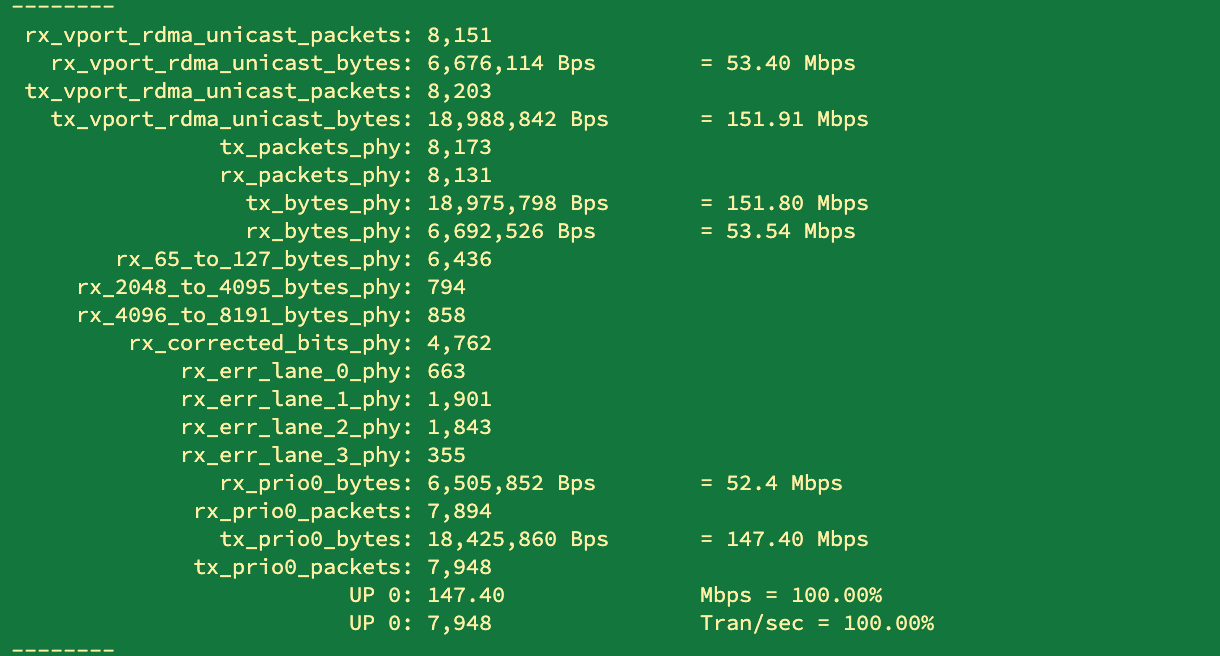
Task: Select the rx_corrected_bits_phy value 4,762
Action: (x=459, y=344)
